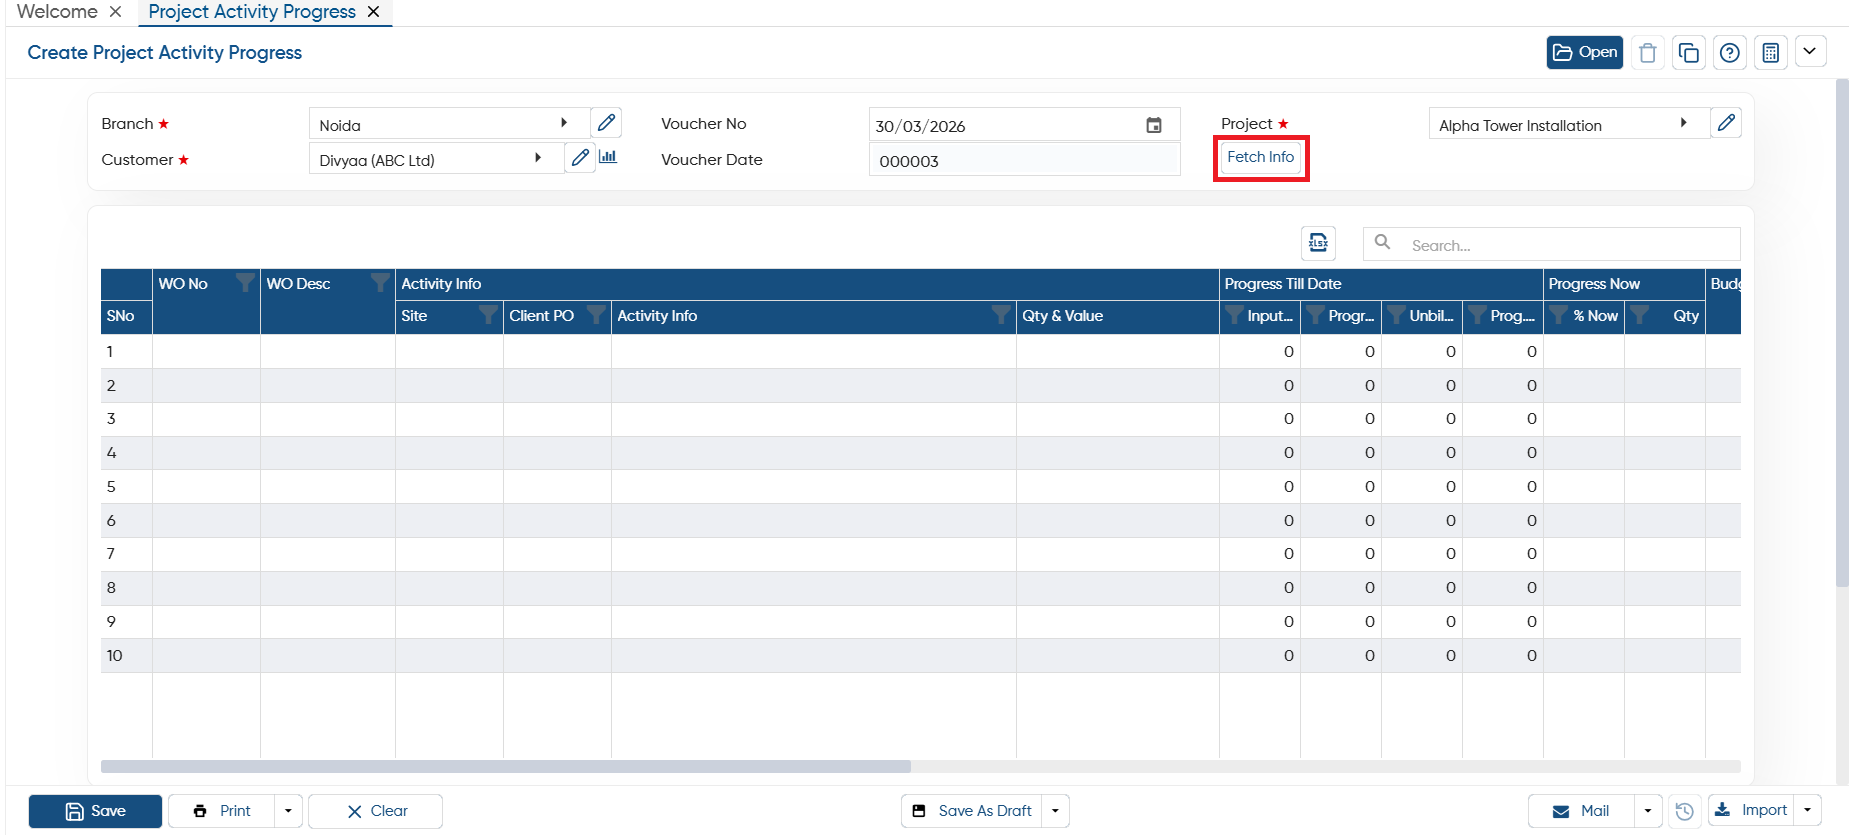Image resolution: width=1849 pixels, height=835 pixels.
Task: Open customer chart icon beside Divyaa
Action: pyautogui.click(x=608, y=157)
